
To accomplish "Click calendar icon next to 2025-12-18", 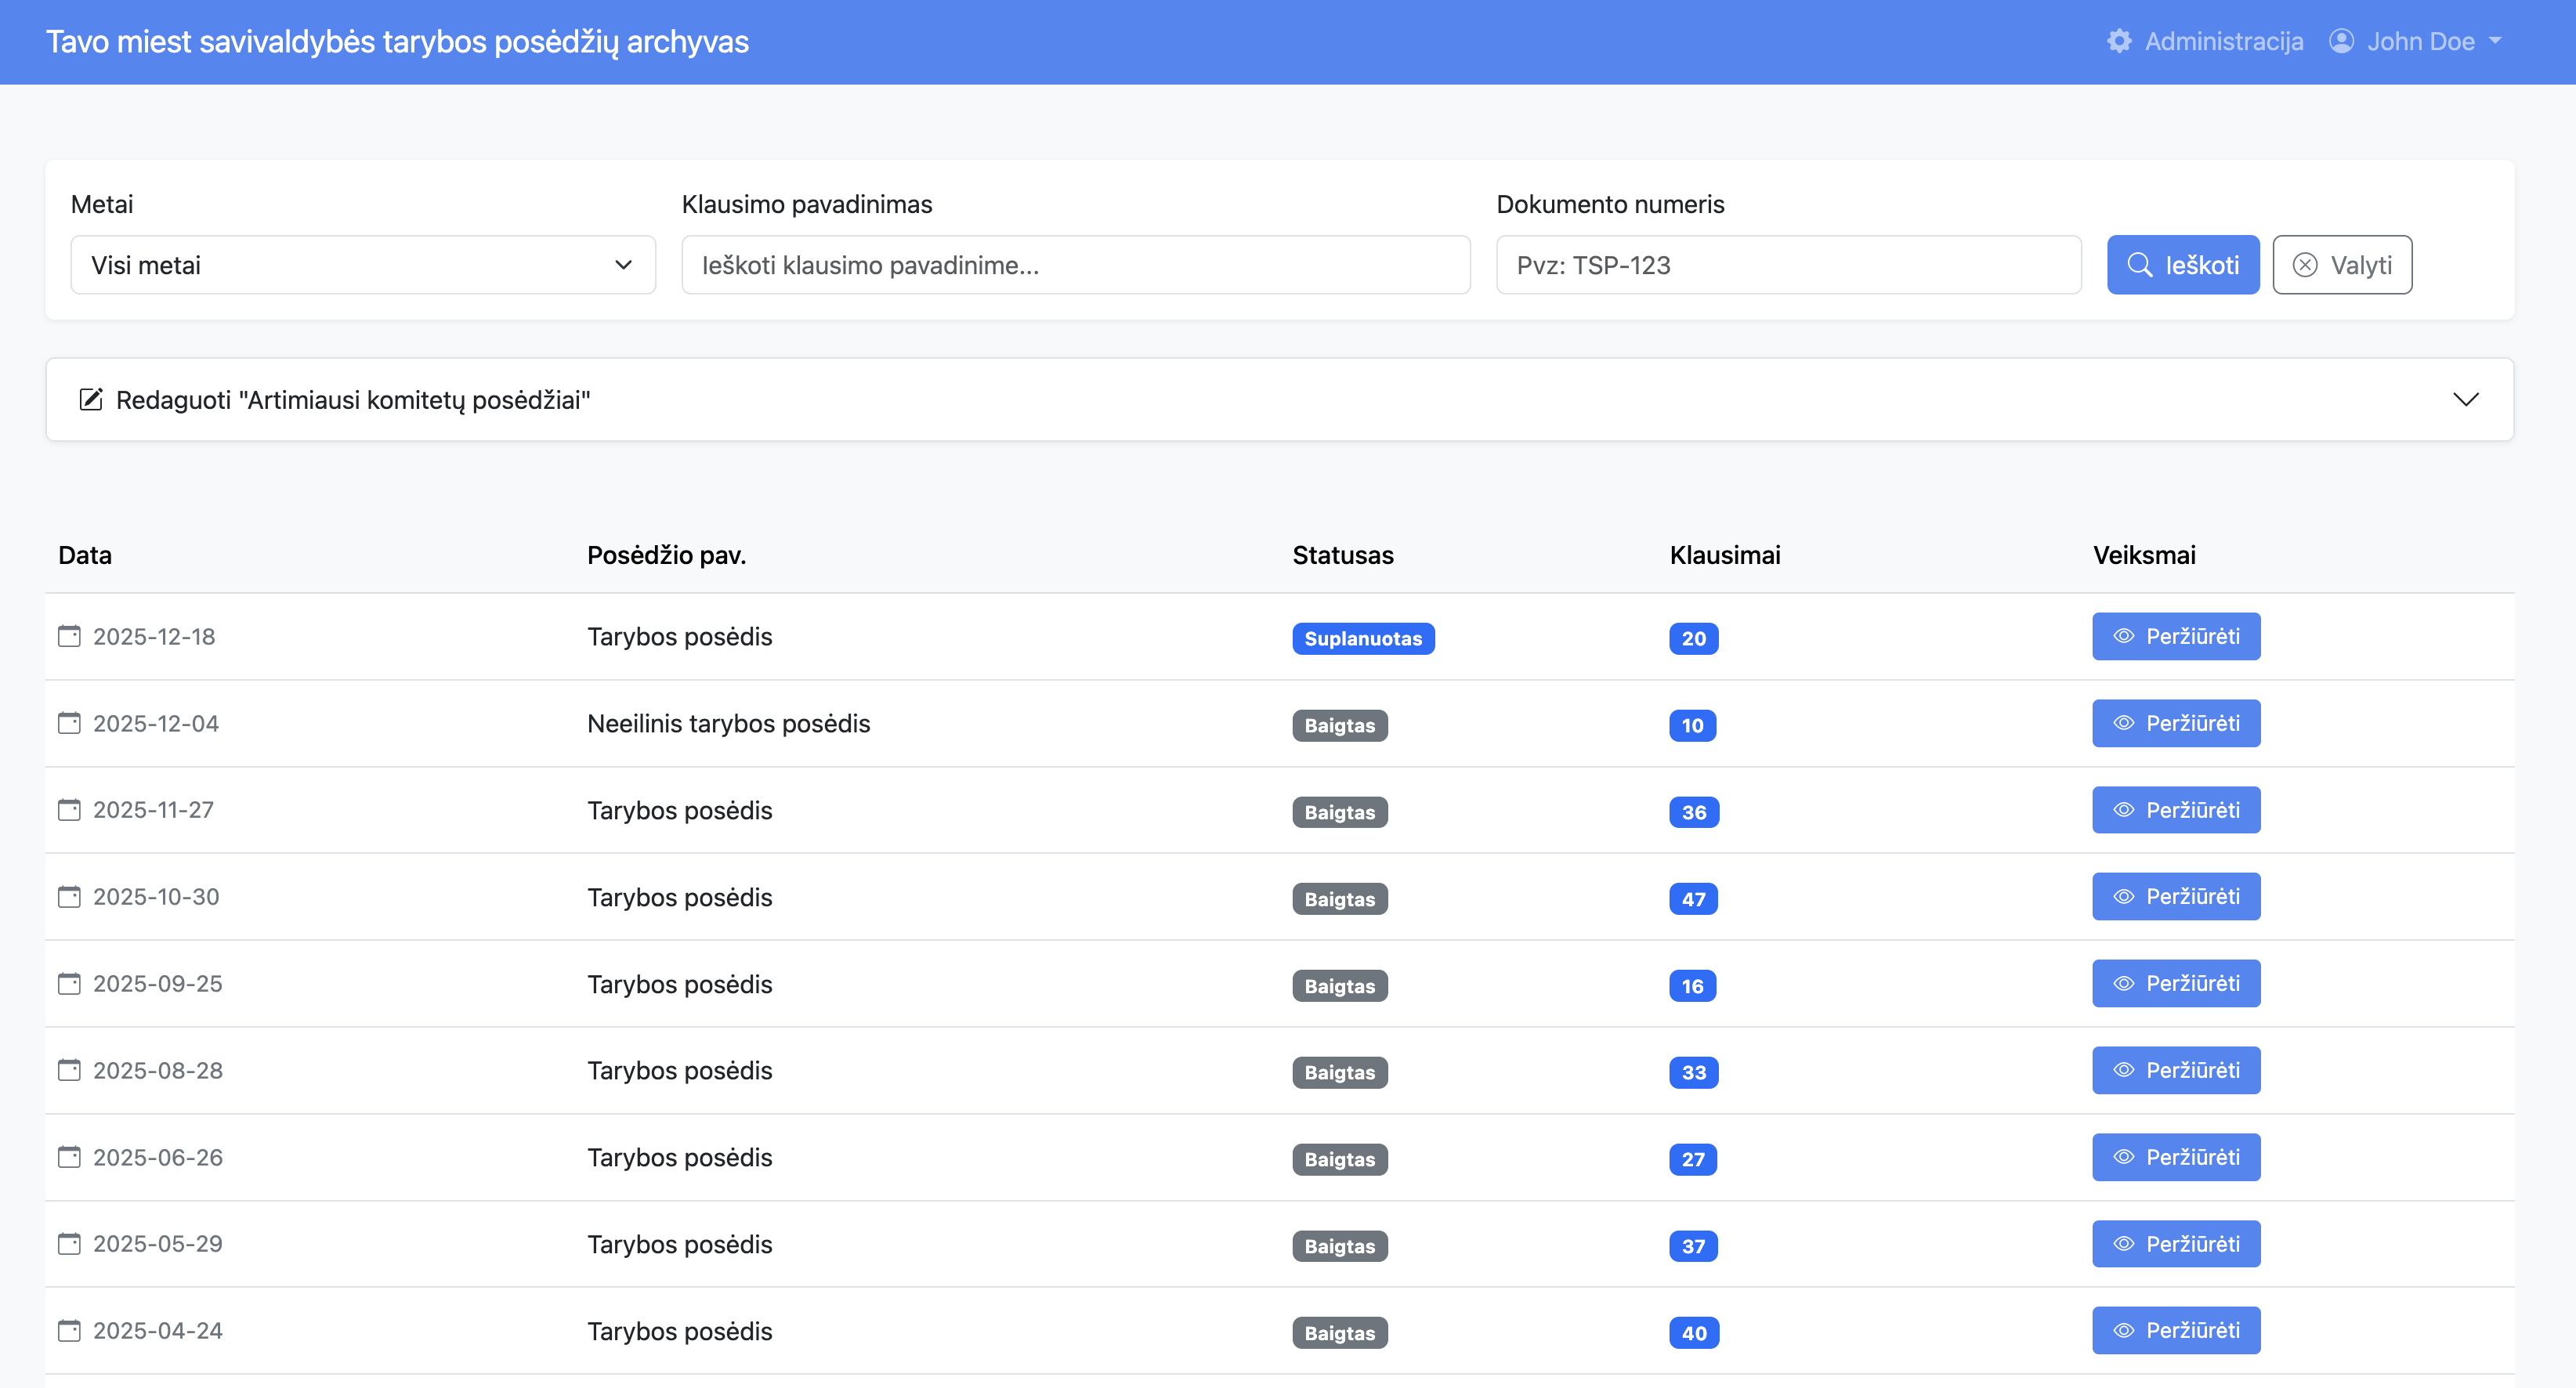I will tap(69, 636).
